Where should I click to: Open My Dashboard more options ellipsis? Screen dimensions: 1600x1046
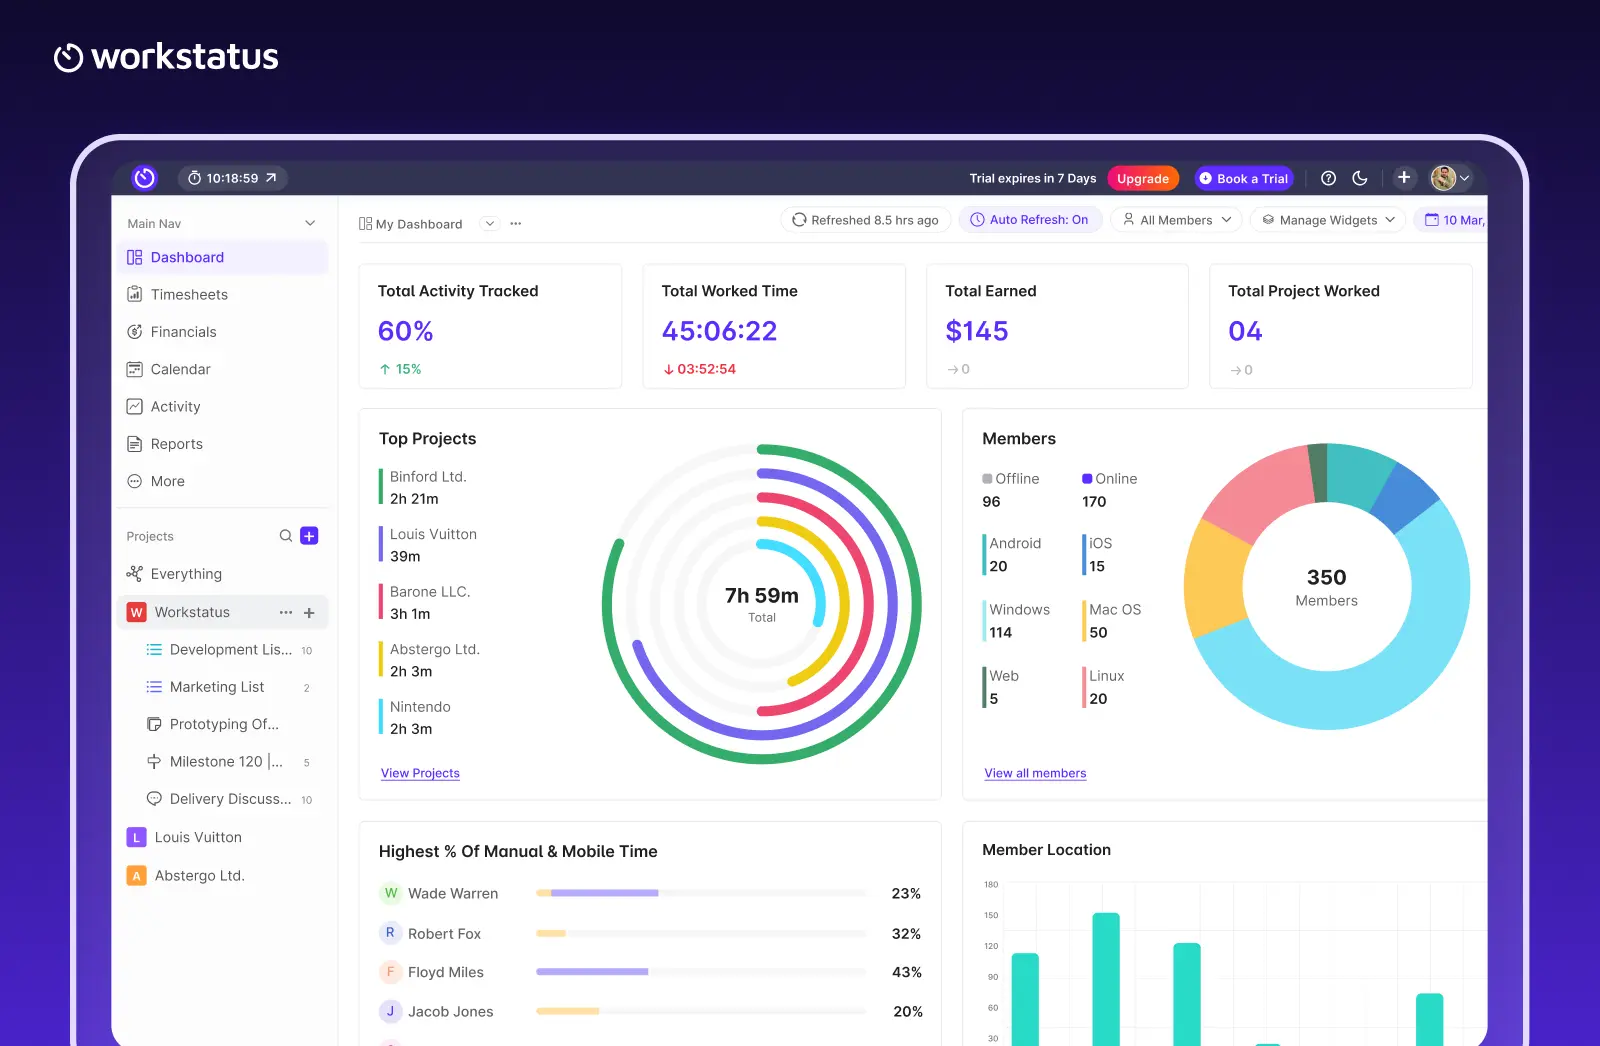516,223
